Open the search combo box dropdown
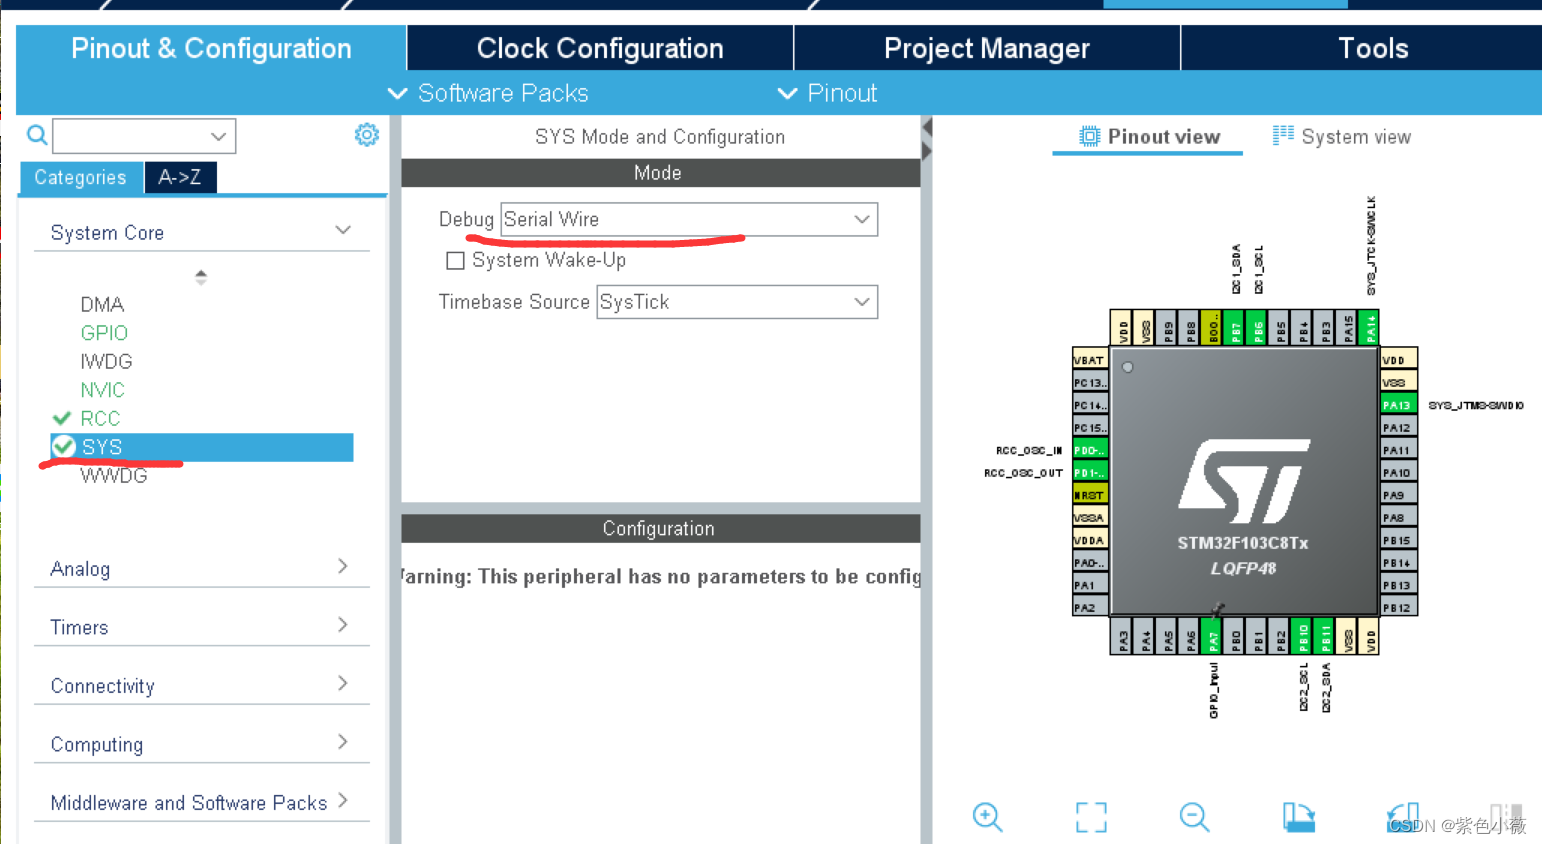 tap(218, 136)
